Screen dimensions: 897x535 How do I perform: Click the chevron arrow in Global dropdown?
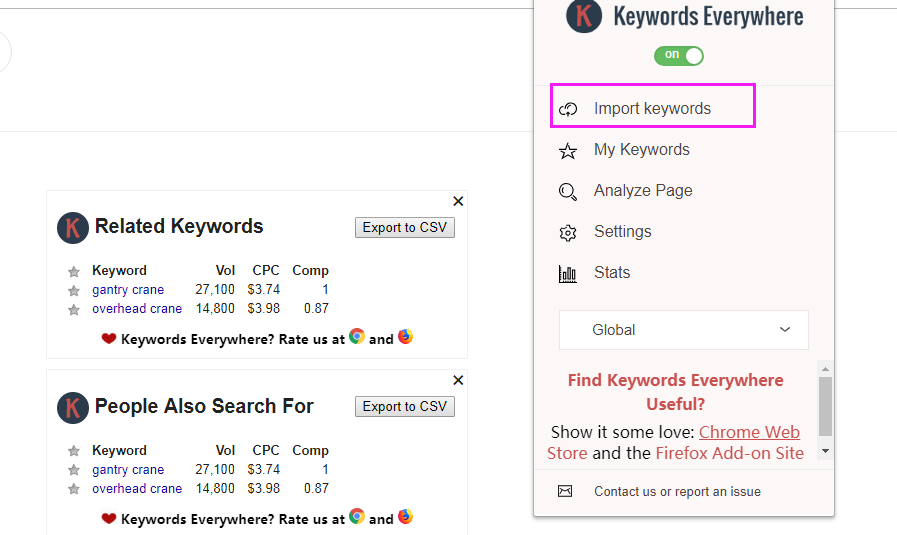785,330
